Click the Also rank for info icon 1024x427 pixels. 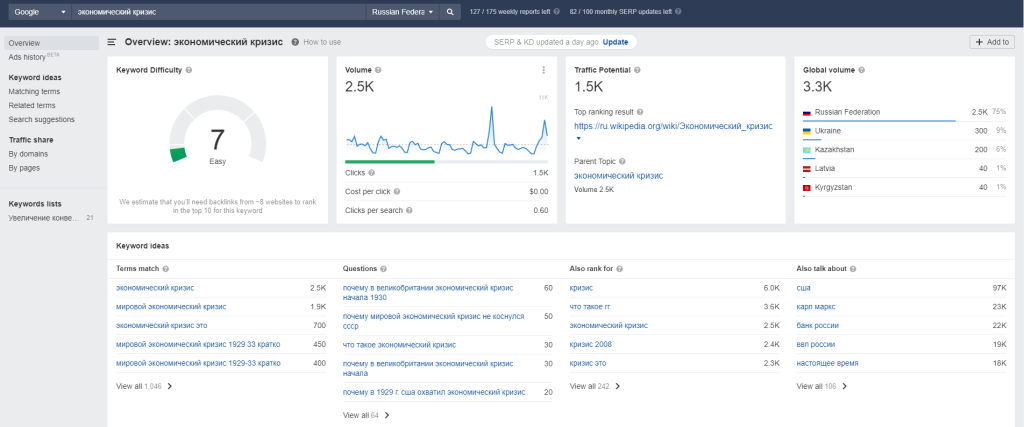619,268
